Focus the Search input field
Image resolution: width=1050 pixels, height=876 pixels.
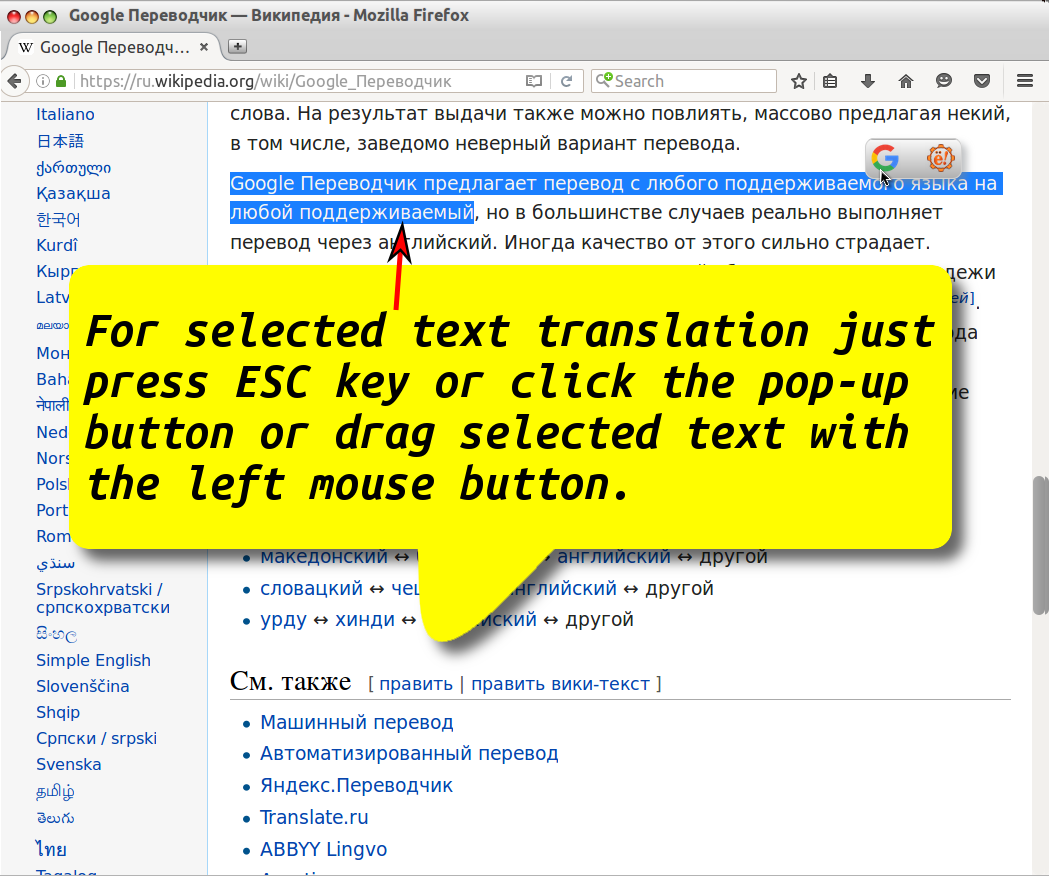684,81
